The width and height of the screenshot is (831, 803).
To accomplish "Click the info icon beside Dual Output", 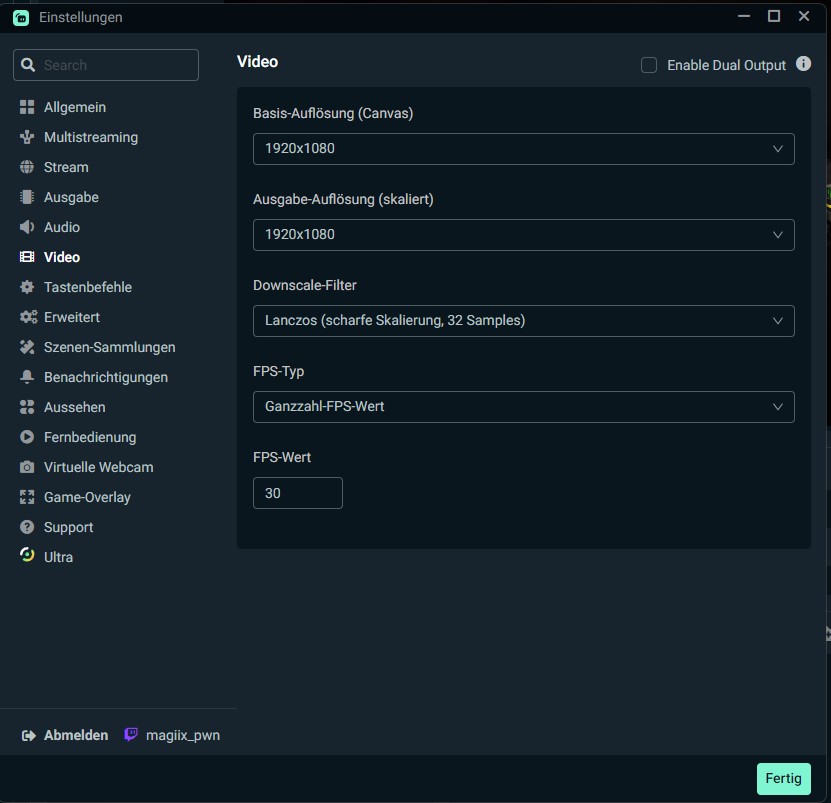I will click(x=803, y=64).
